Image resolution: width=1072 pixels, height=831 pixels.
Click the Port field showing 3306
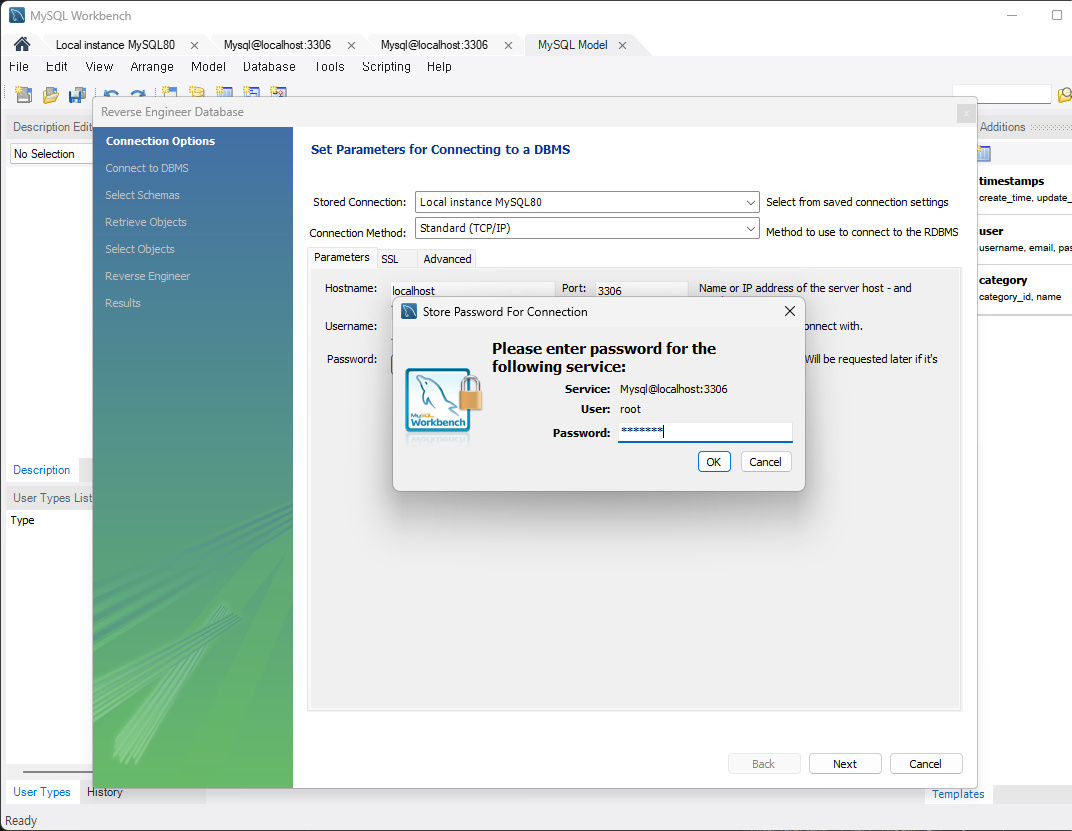[641, 290]
